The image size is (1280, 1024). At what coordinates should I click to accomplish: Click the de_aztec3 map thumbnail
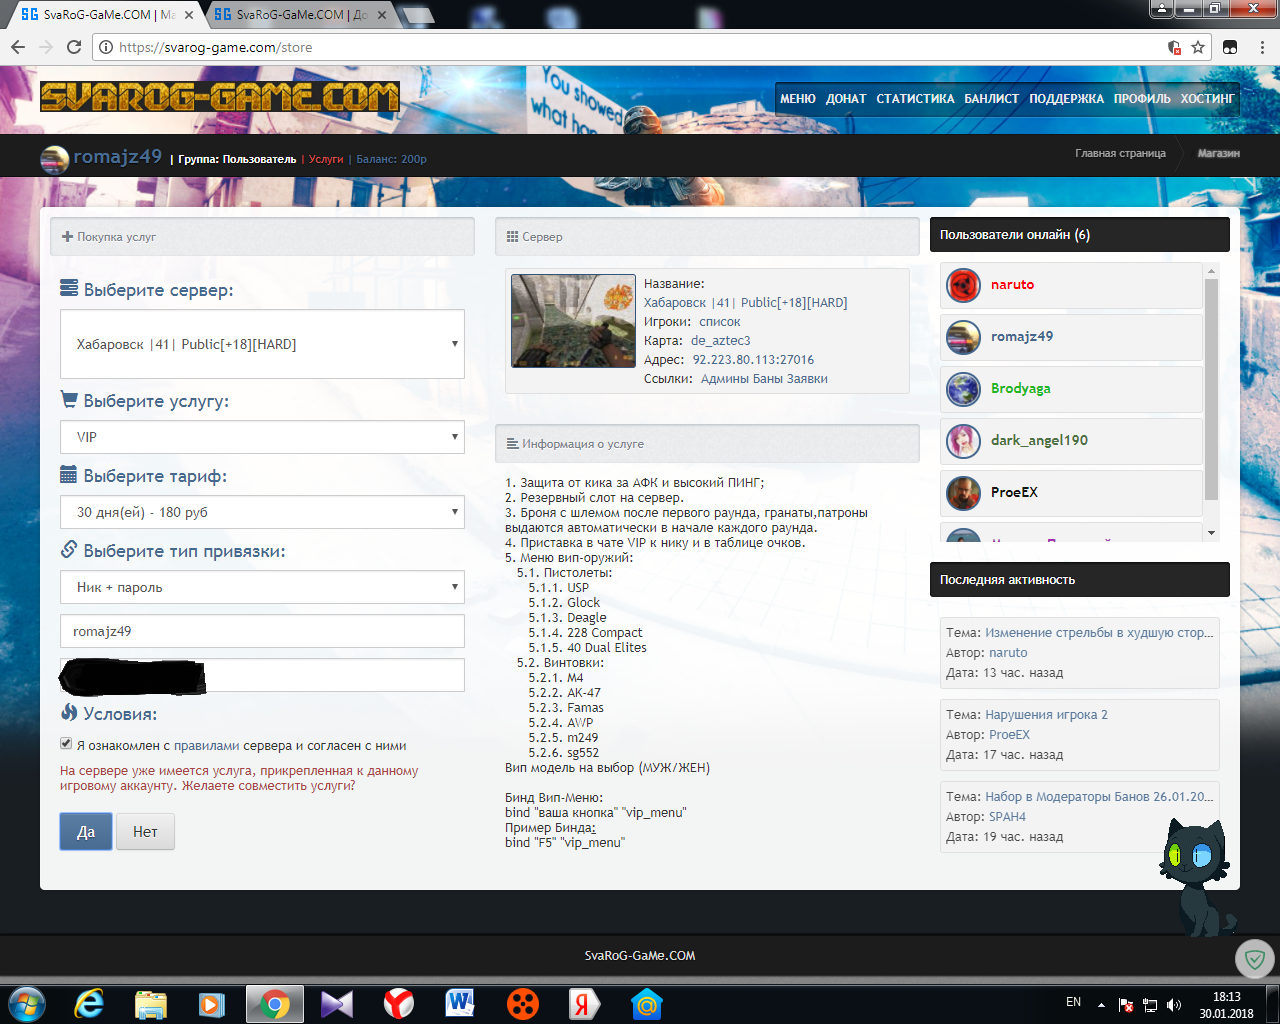(573, 321)
